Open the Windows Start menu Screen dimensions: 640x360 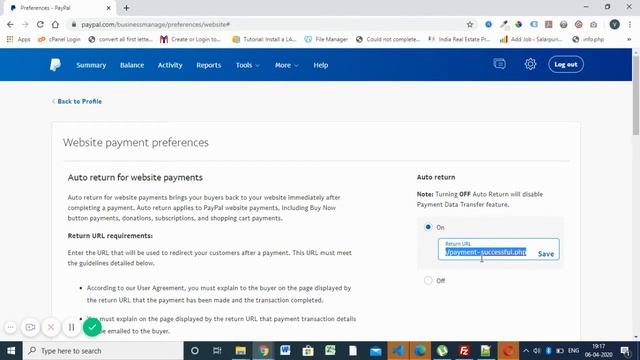[x=11, y=351]
